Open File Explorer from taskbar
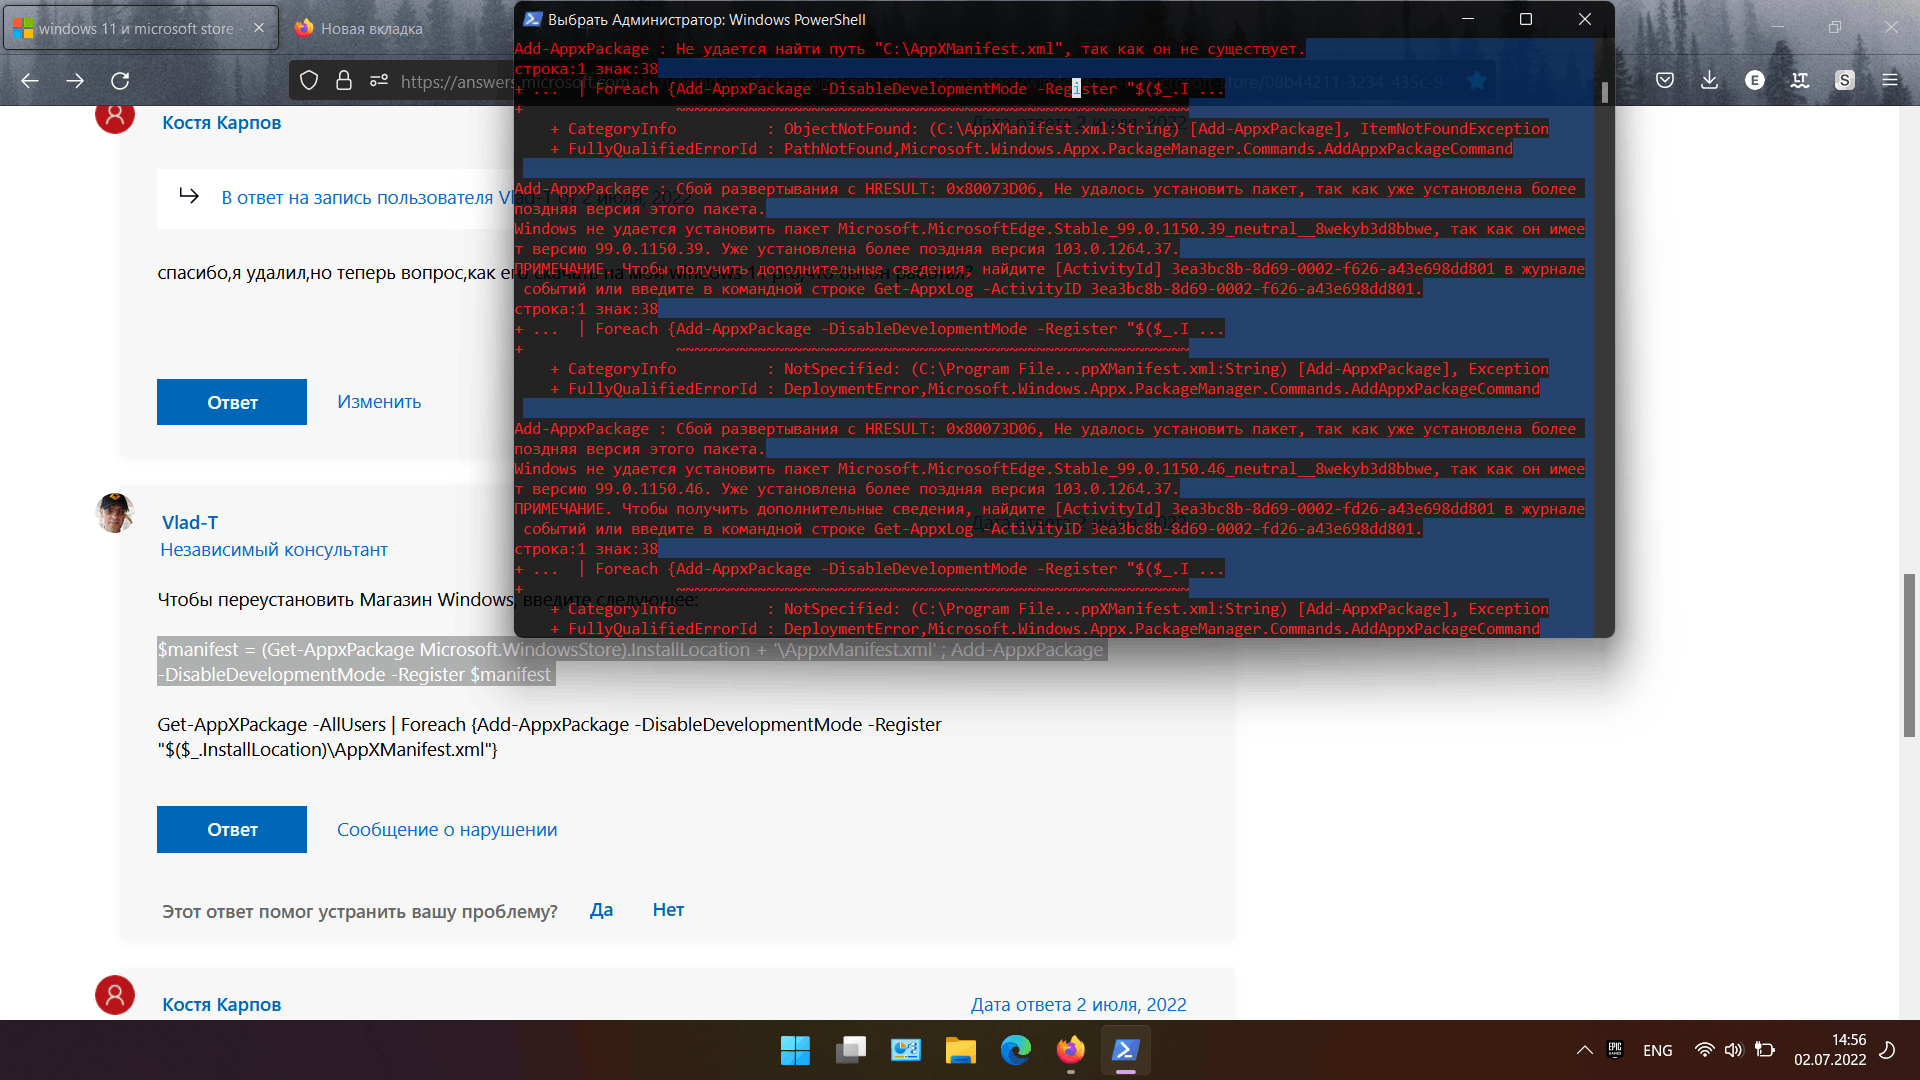This screenshot has width=1920, height=1080. 961,1050
